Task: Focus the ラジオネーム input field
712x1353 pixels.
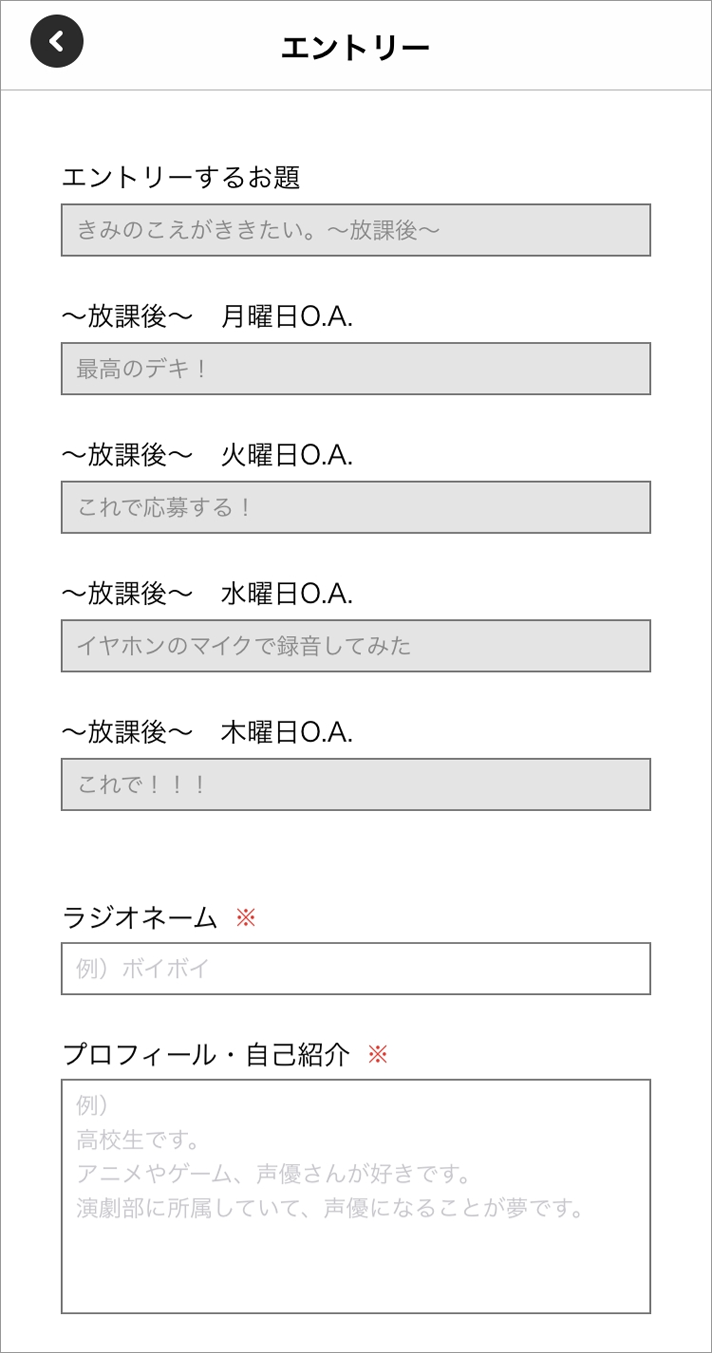Action: coord(355,968)
